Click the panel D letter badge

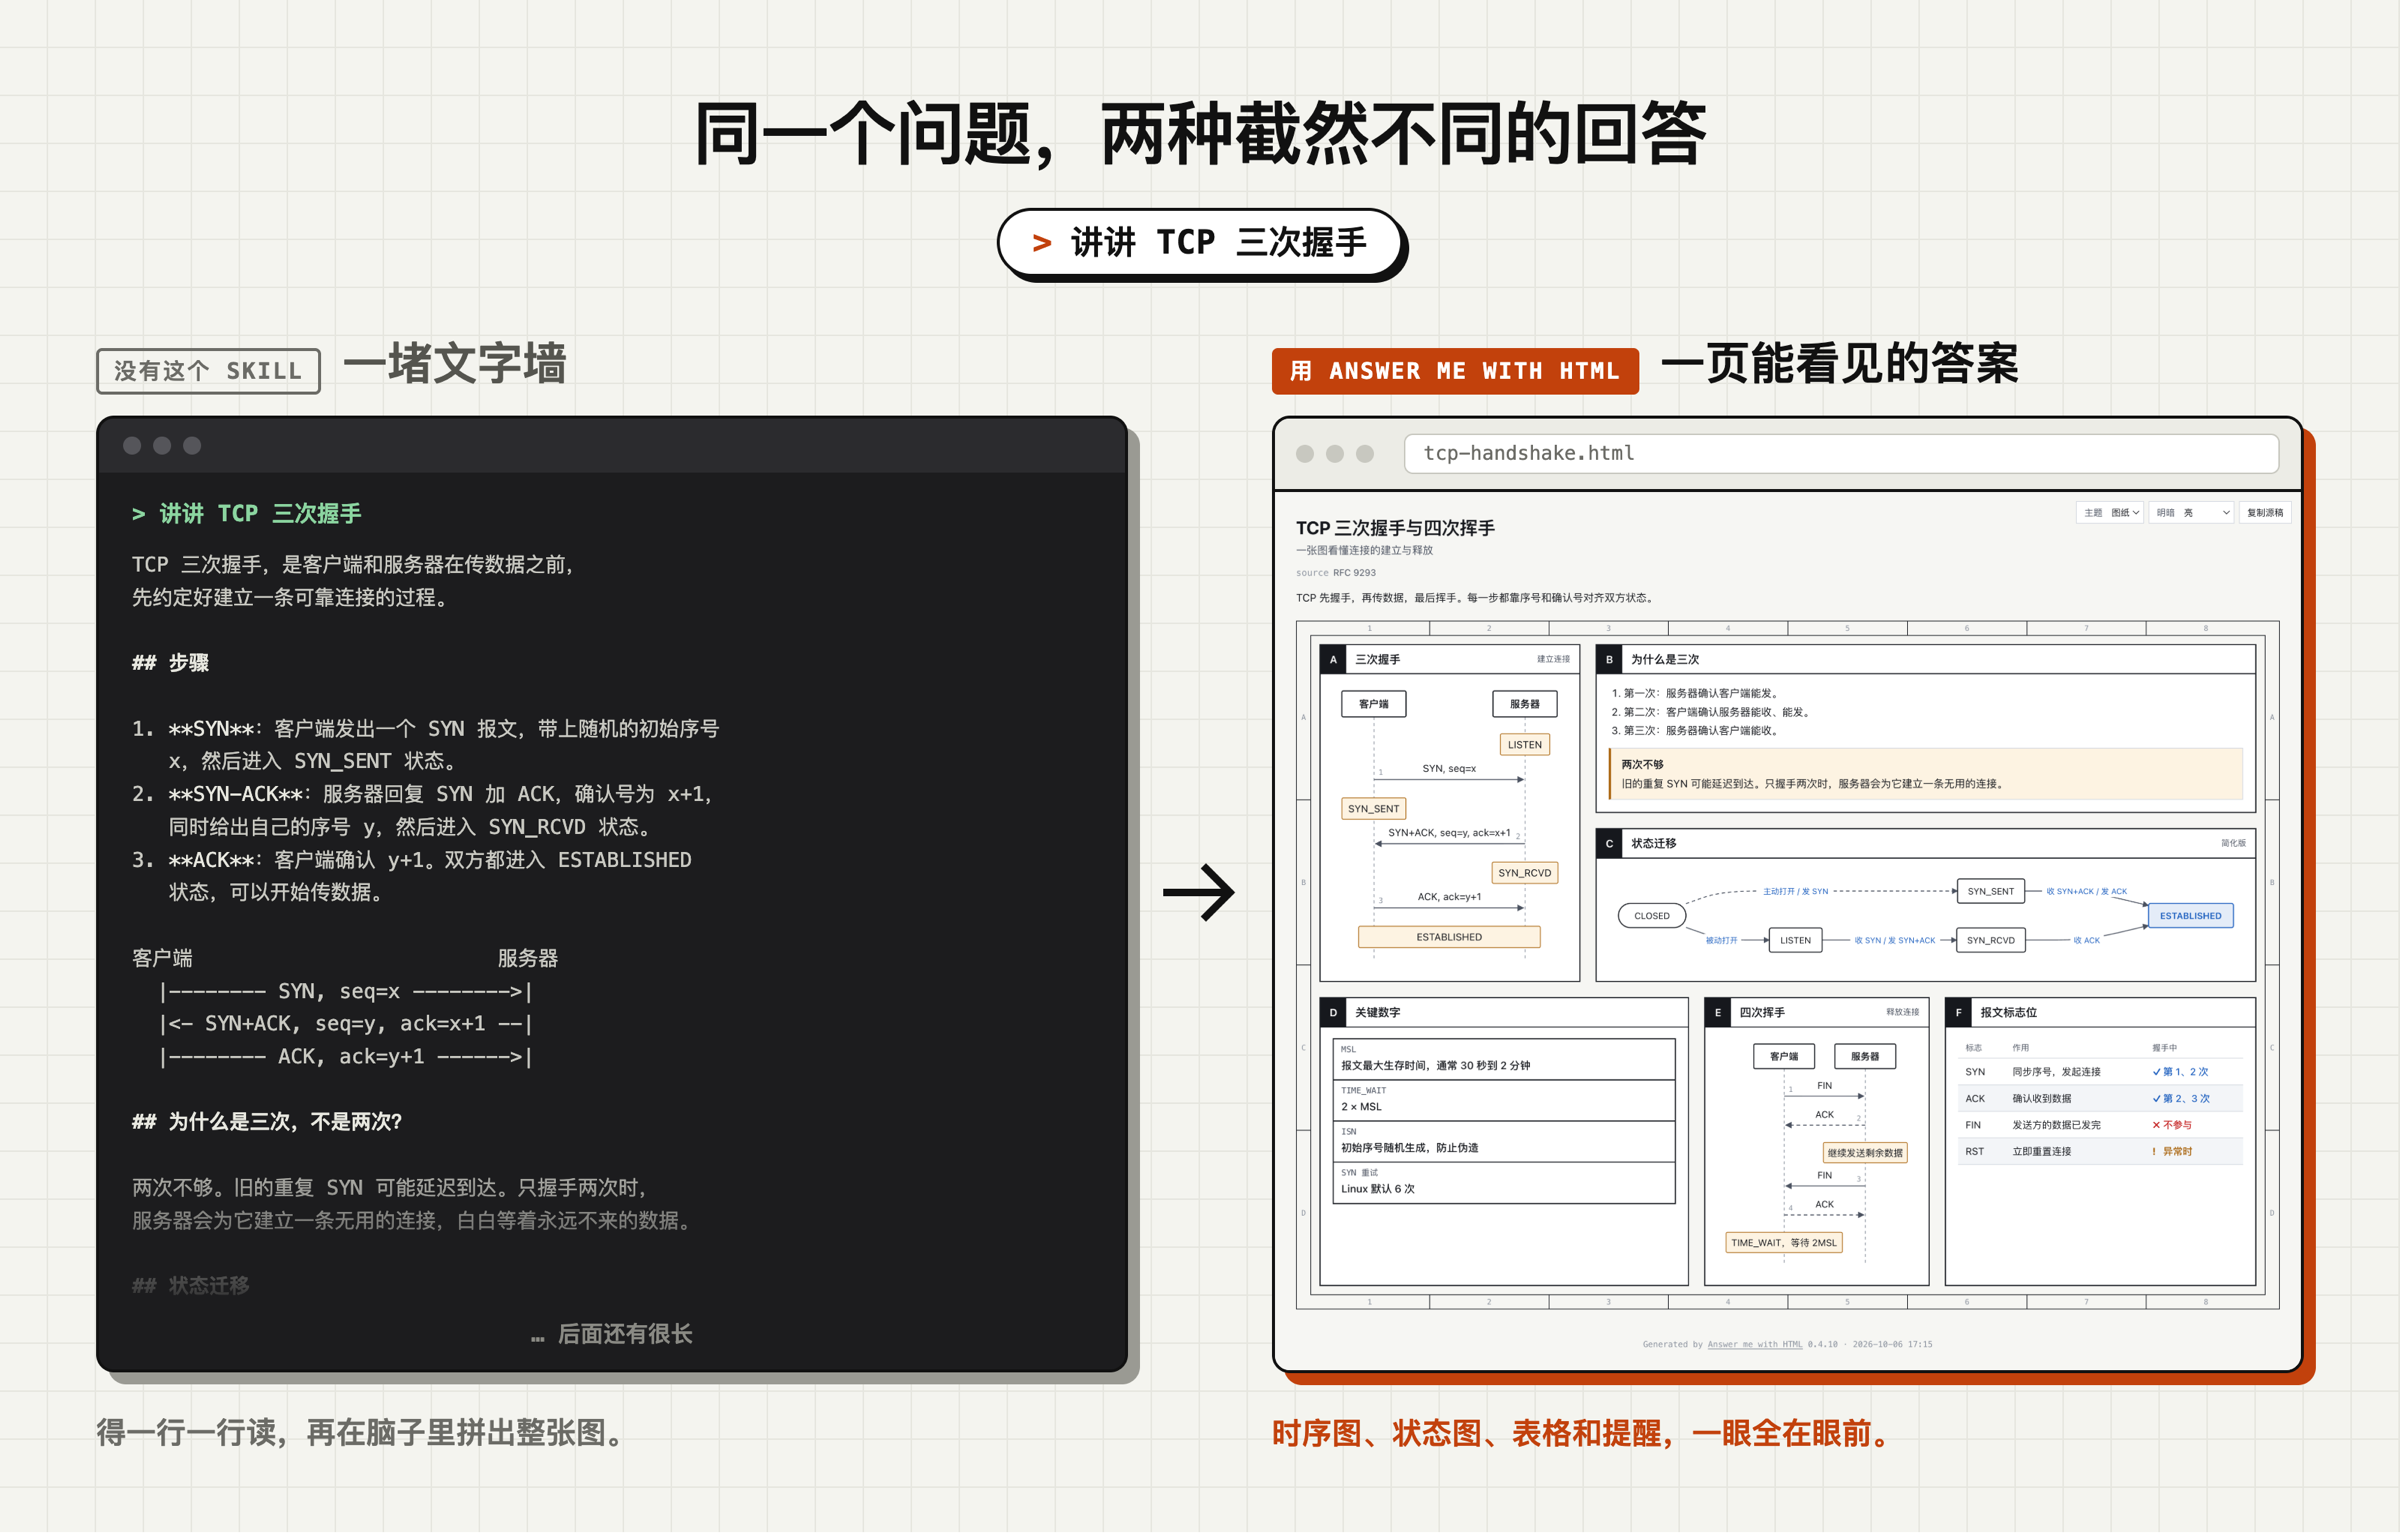click(x=1333, y=1012)
